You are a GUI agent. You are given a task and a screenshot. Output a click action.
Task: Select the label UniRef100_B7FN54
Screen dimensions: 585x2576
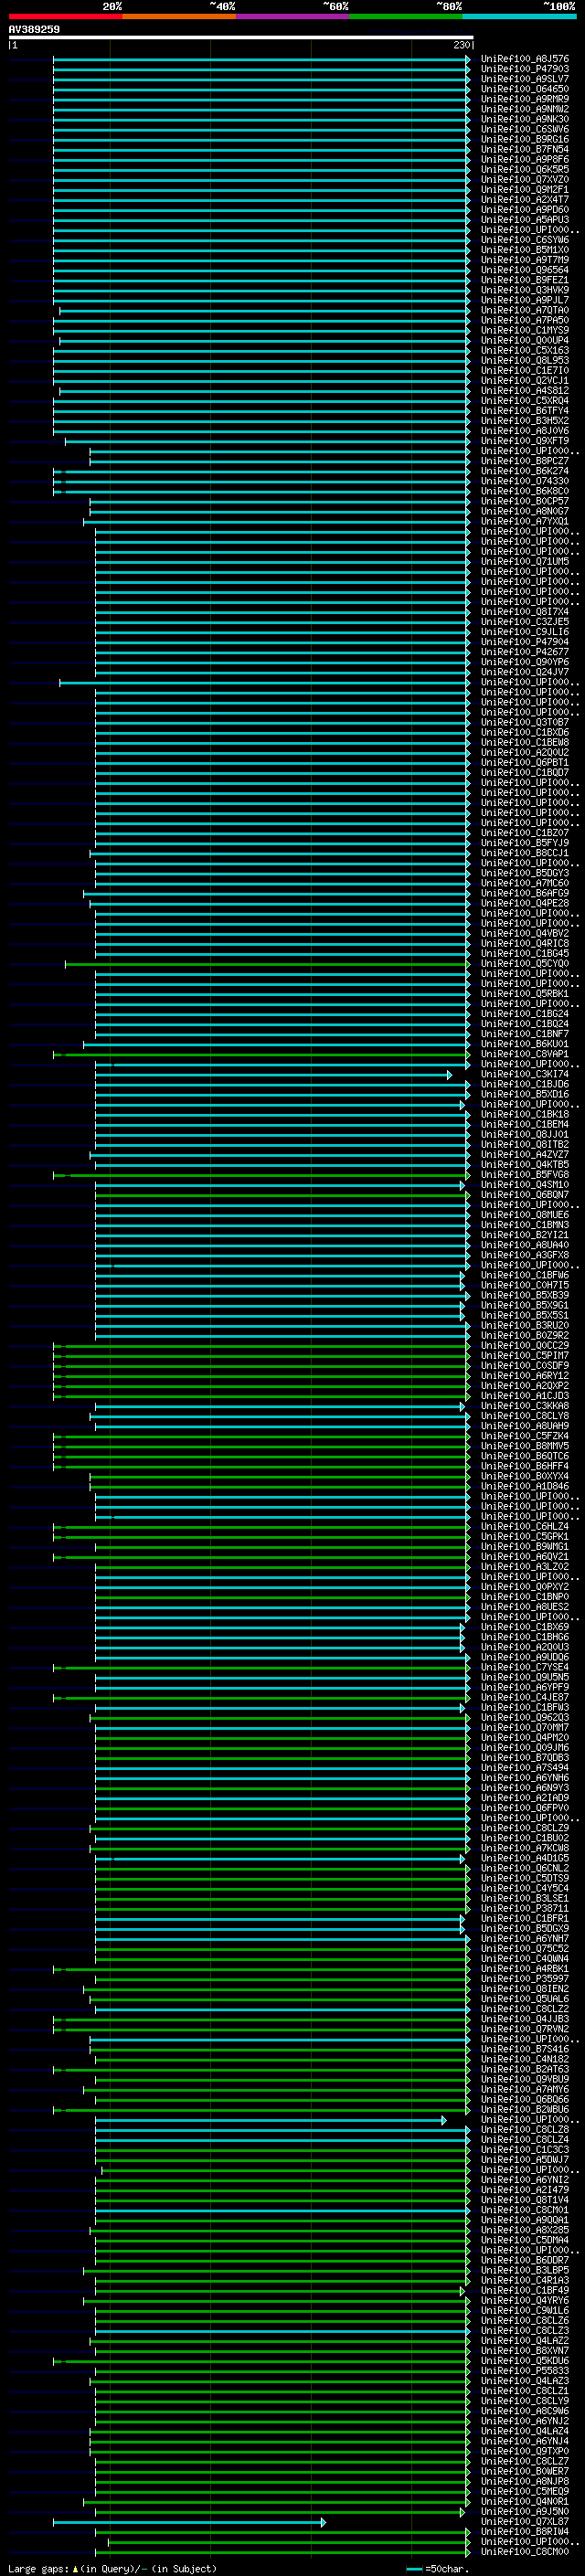click(x=525, y=149)
